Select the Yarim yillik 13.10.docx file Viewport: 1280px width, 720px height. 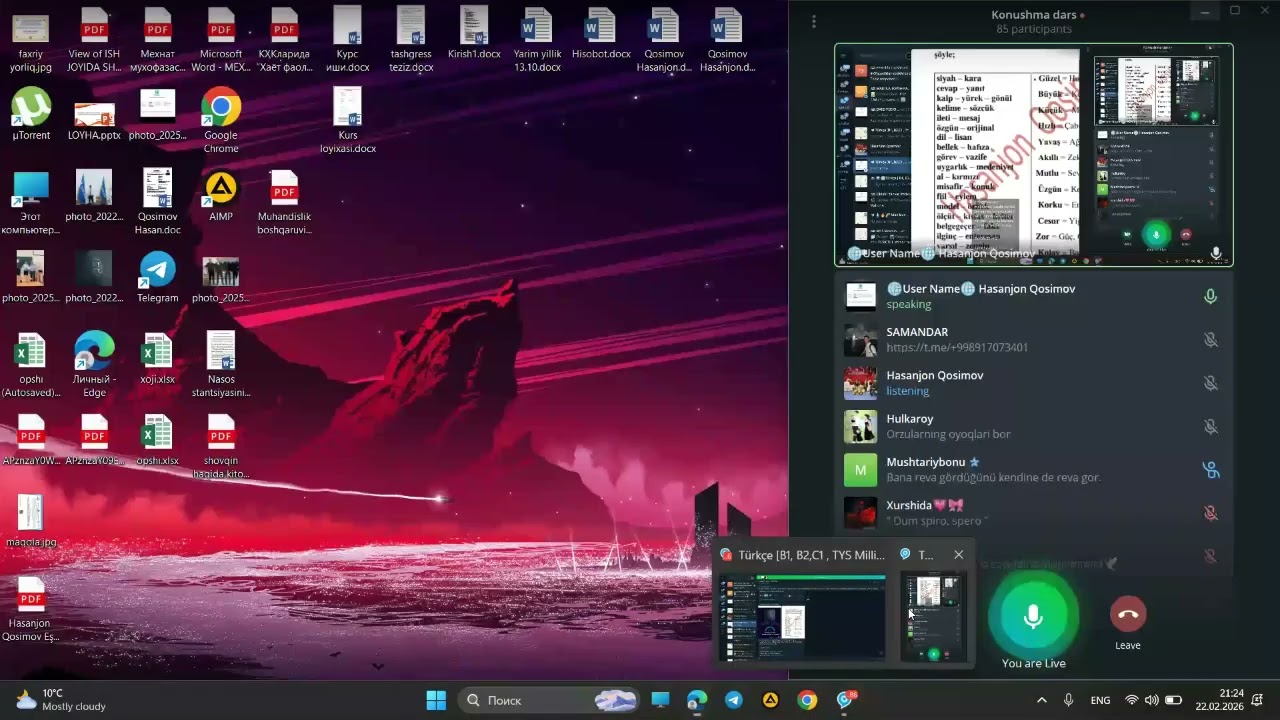pyautogui.click(x=538, y=40)
